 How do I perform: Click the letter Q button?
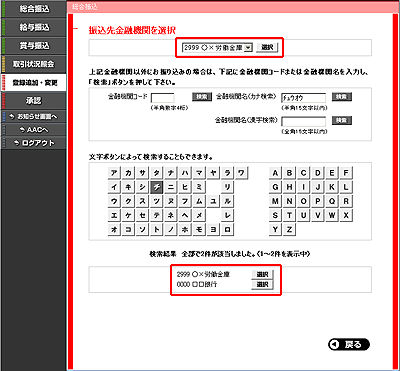[332, 202]
